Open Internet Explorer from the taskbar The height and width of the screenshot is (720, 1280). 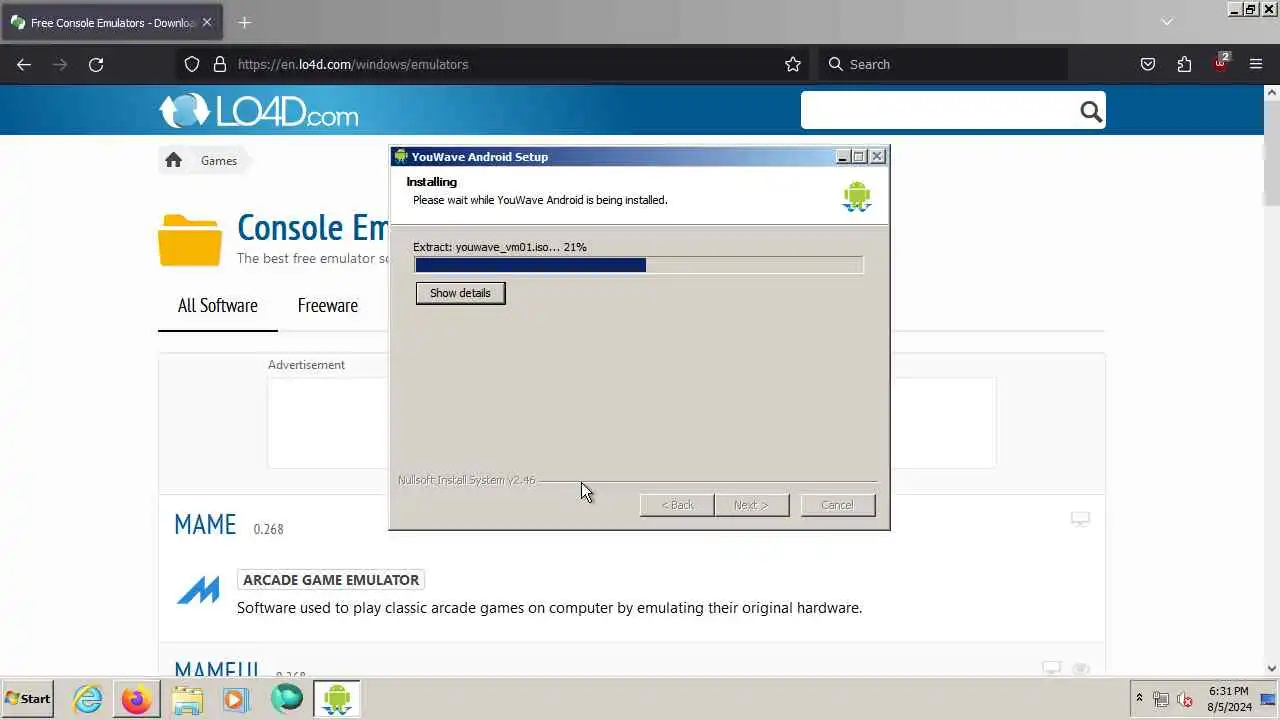click(88, 699)
